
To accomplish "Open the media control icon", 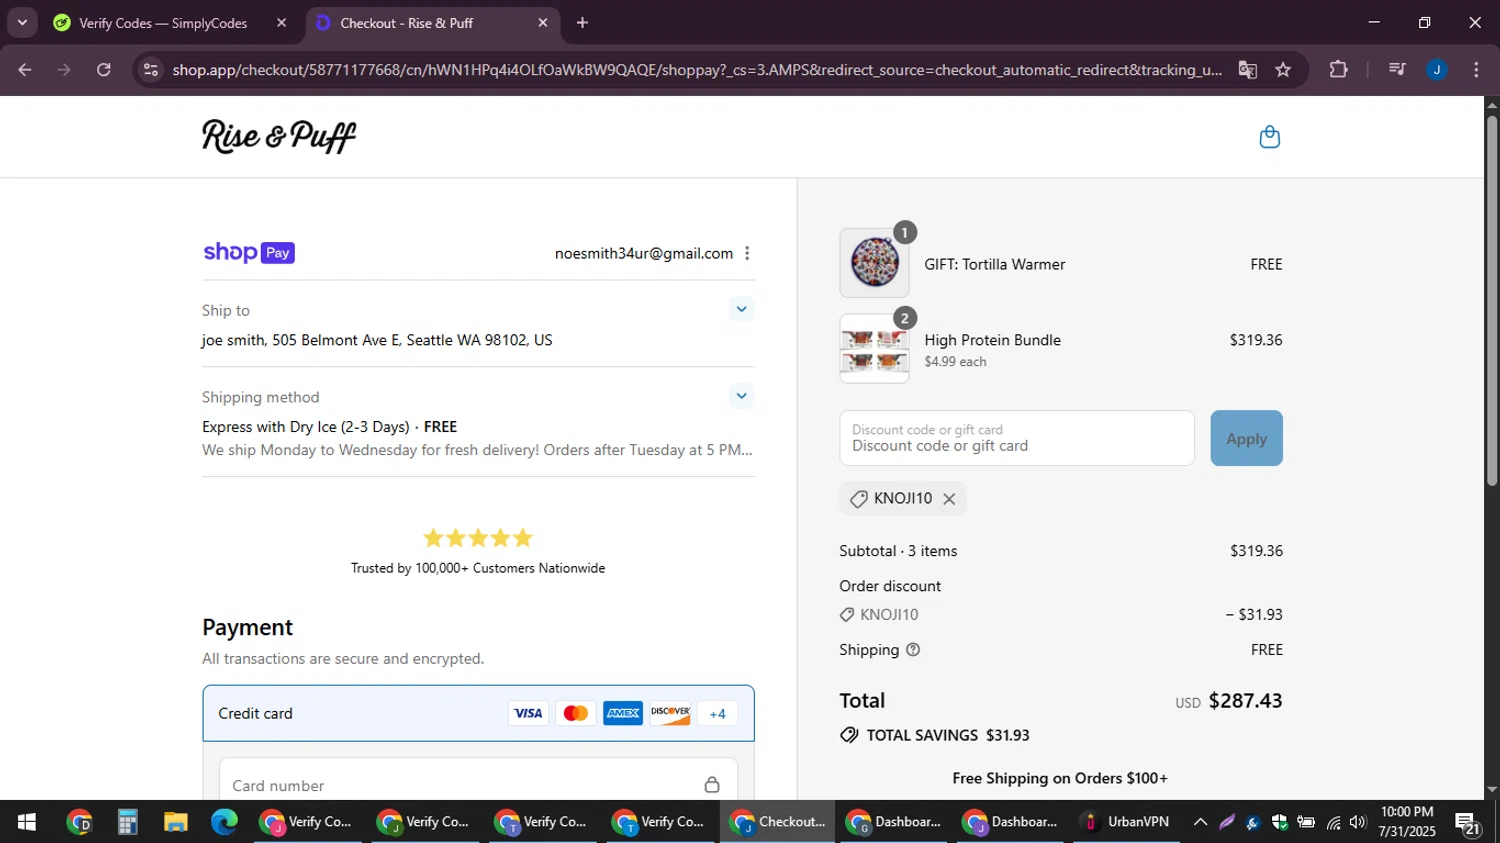I will [1397, 70].
